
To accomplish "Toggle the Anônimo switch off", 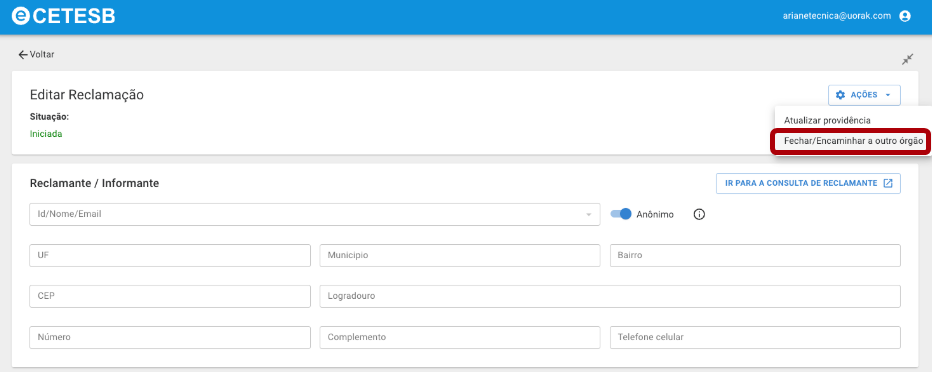I will pyautogui.click(x=621, y=214).
